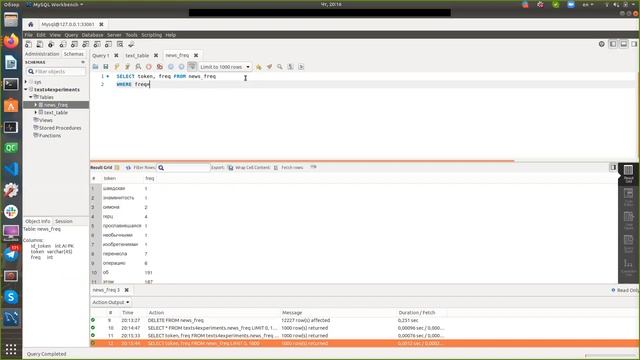The width and height of the screenshot is (640, 360).
Task: Execute statement under cursor icon
Action: click(127, 67)
